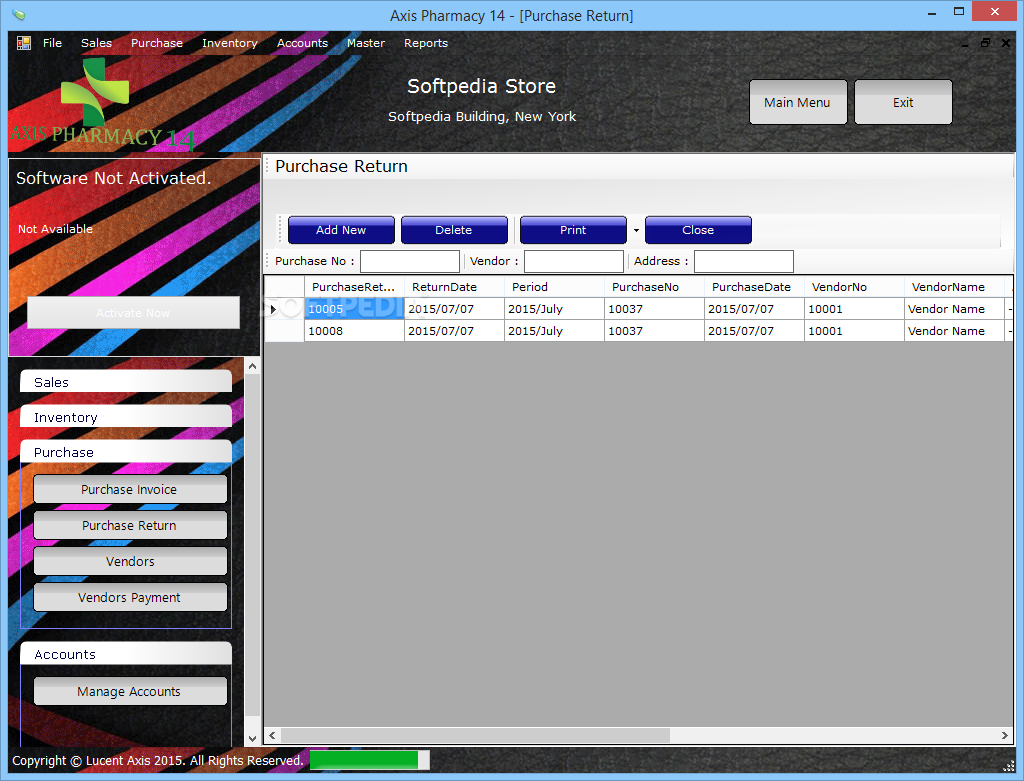
Task: Click the row selector arrow for 10005
Action: tap(273, 309)
